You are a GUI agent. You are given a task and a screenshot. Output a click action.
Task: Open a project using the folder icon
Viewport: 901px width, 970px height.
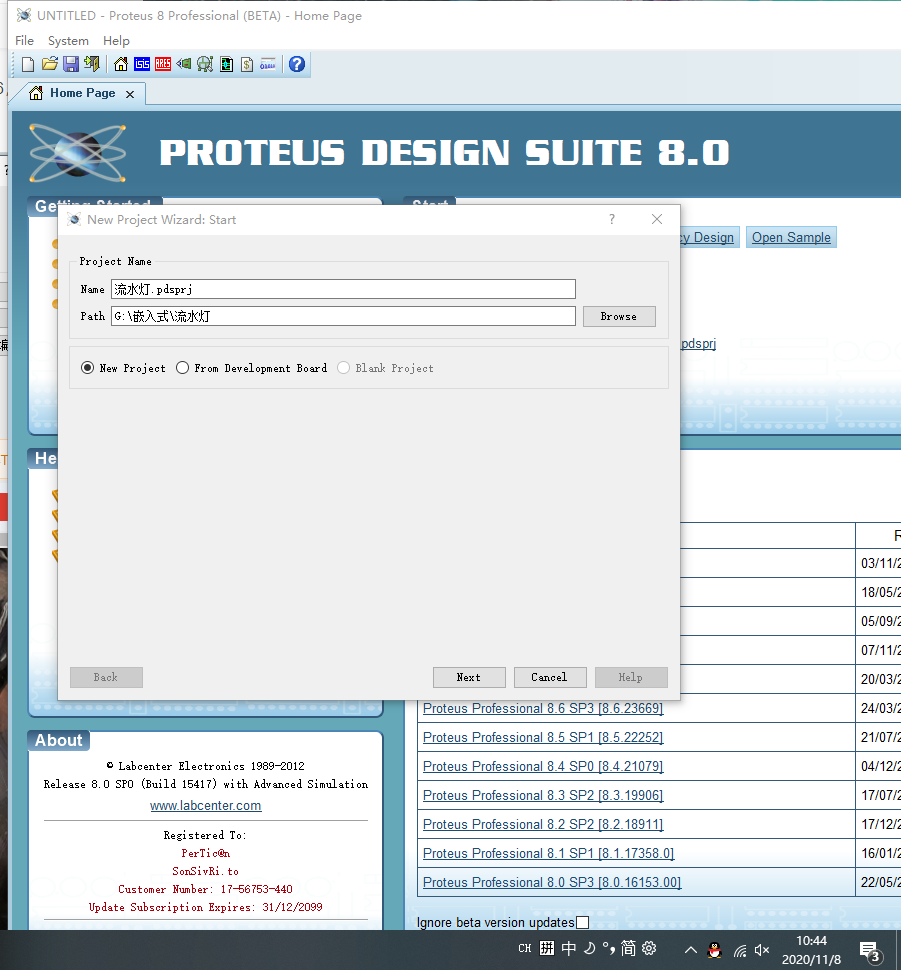(x=50, y=64)
